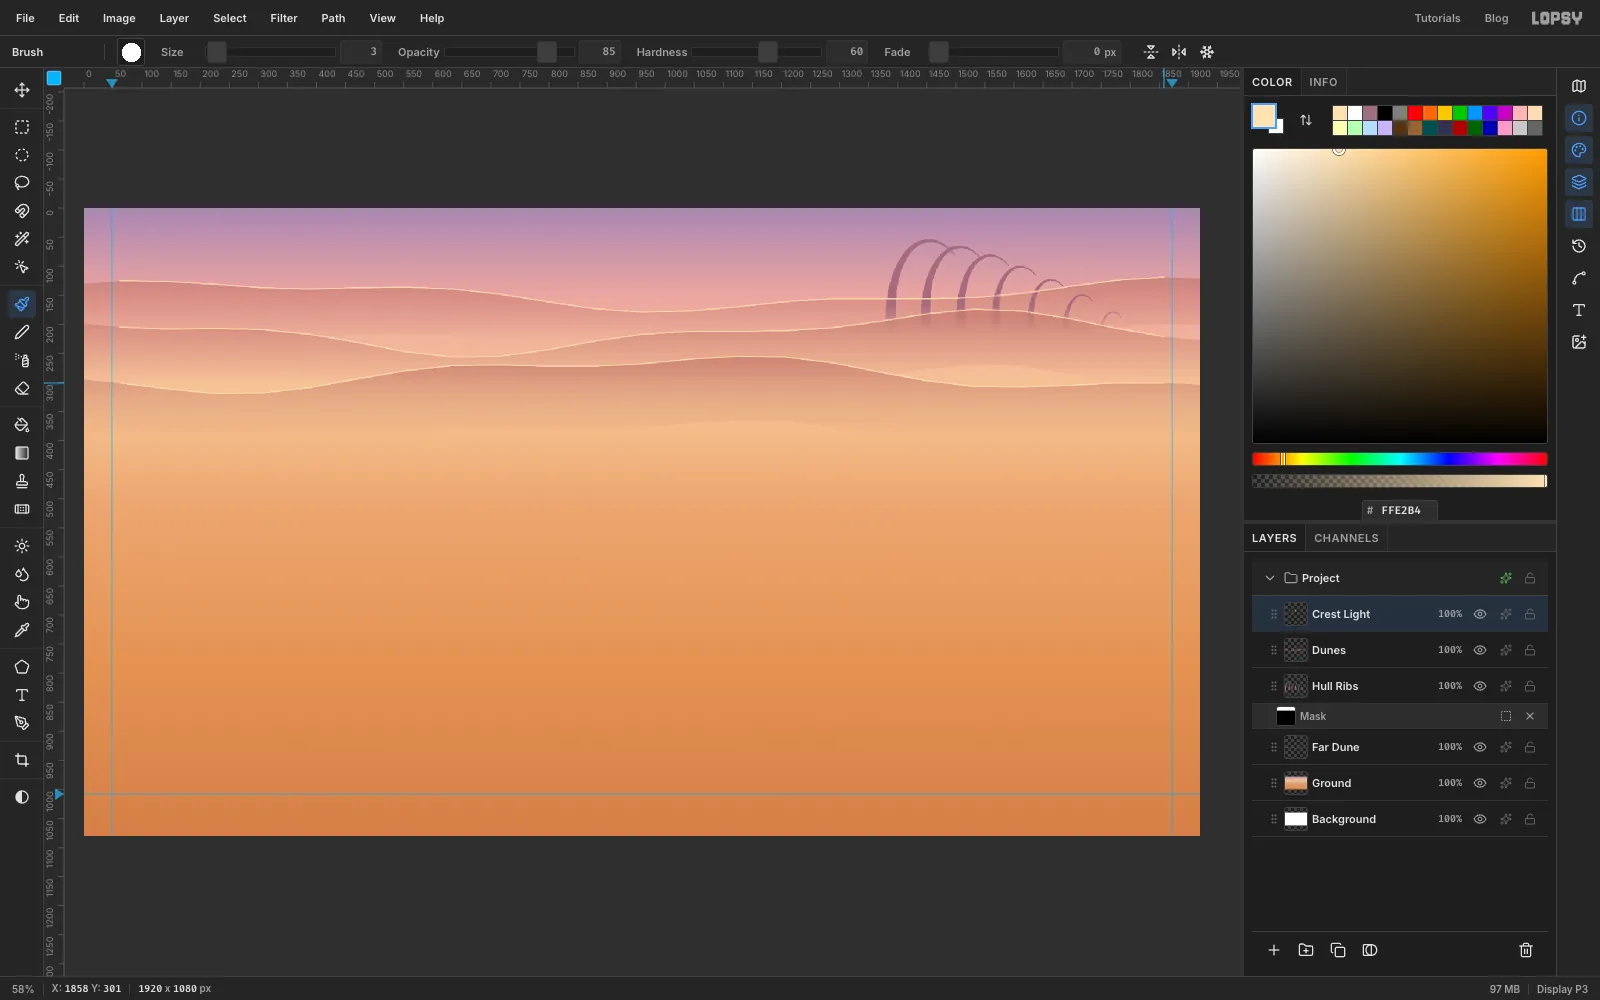Lock the Background layer
This screenshot has height=1000, width=1600.
click(1530, 819)
